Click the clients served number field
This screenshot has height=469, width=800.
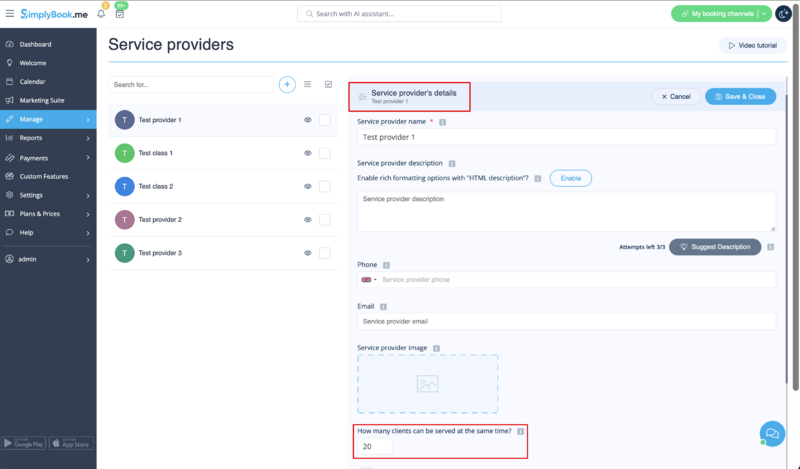[x=374, y=447]
